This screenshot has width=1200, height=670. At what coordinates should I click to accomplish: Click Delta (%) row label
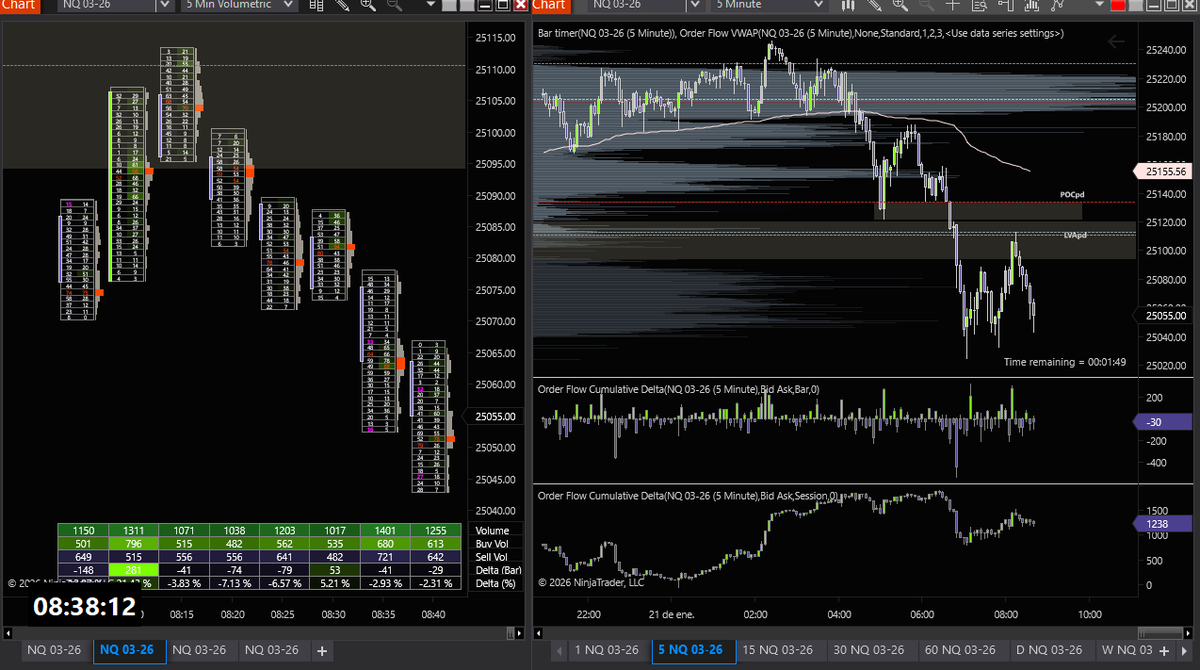(x=496, y=583)
